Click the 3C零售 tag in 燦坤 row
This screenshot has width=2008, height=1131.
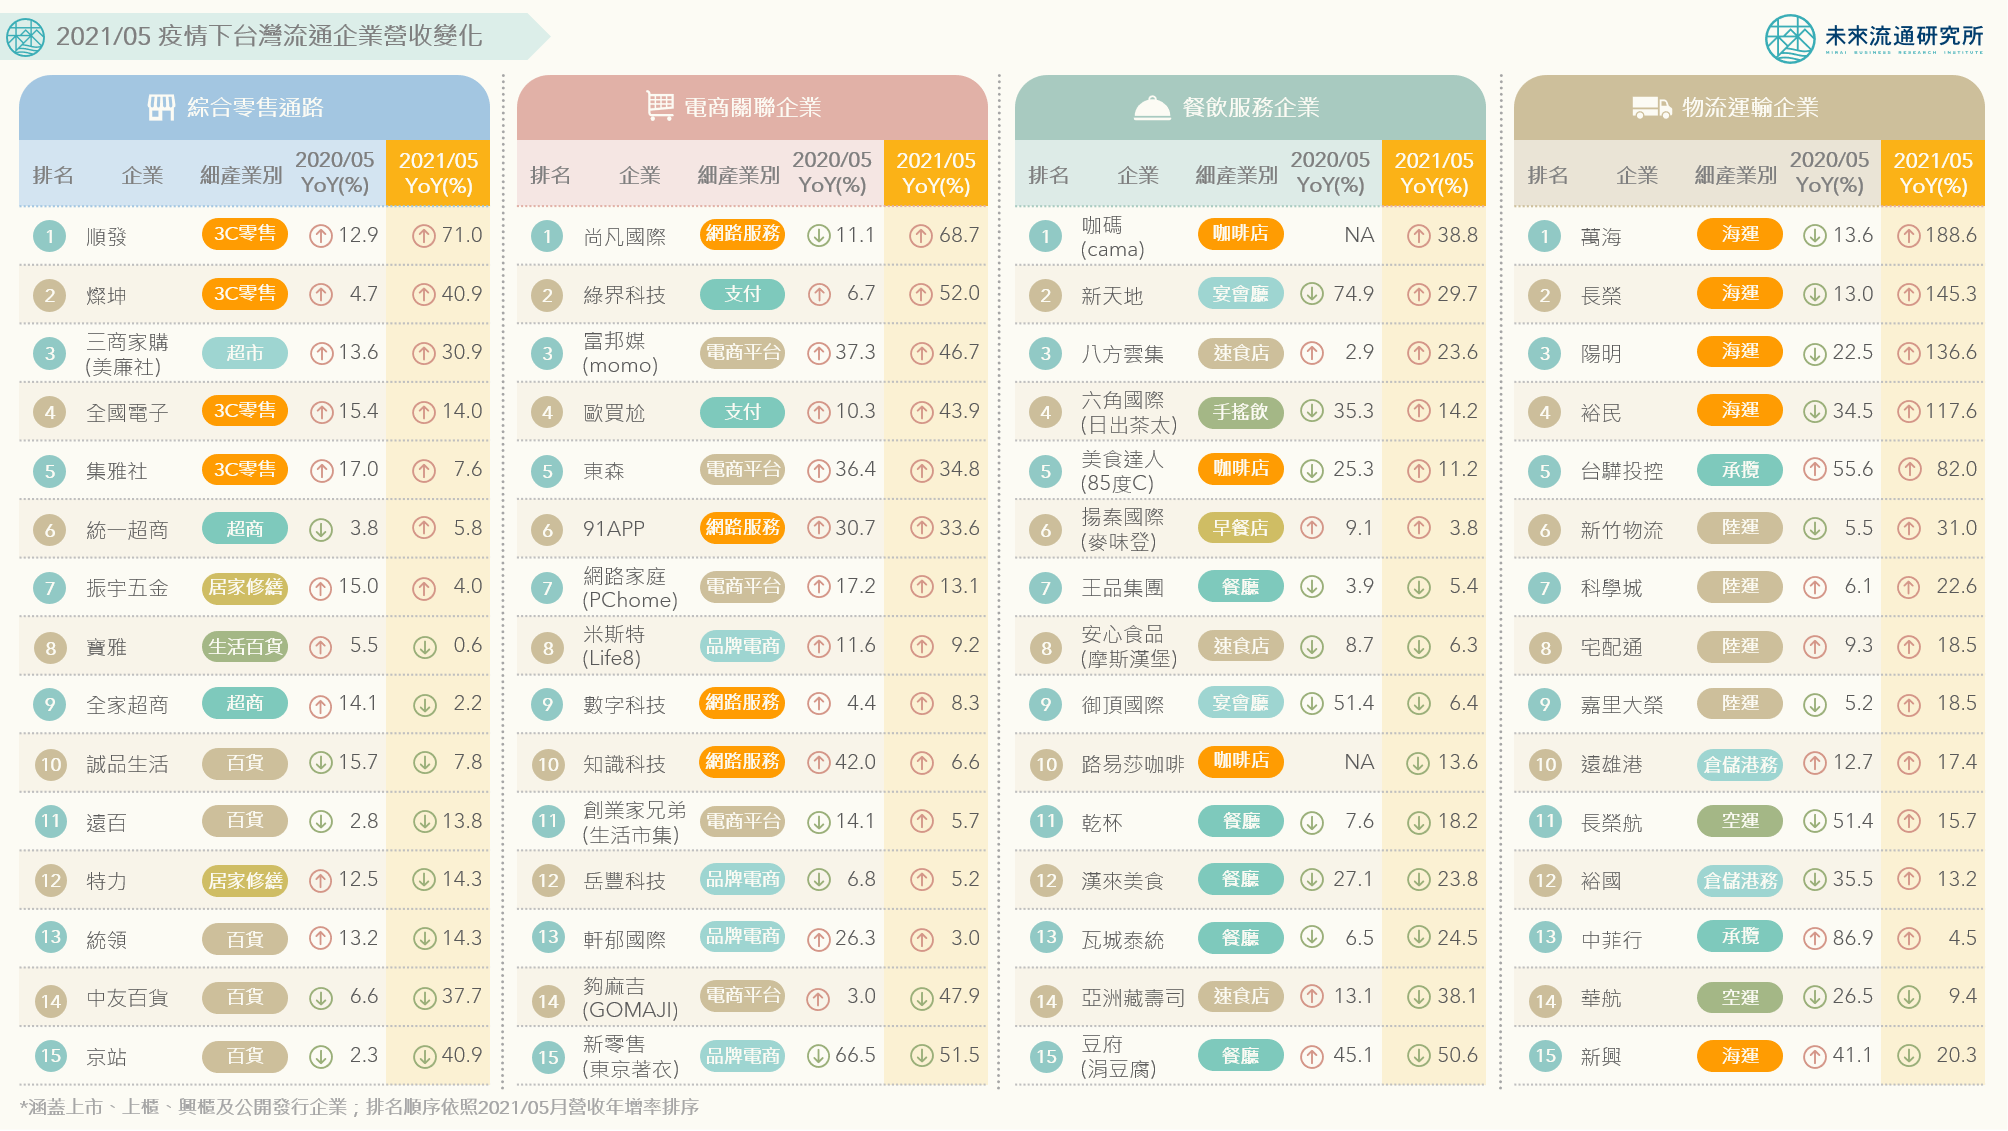click(244, 294)
